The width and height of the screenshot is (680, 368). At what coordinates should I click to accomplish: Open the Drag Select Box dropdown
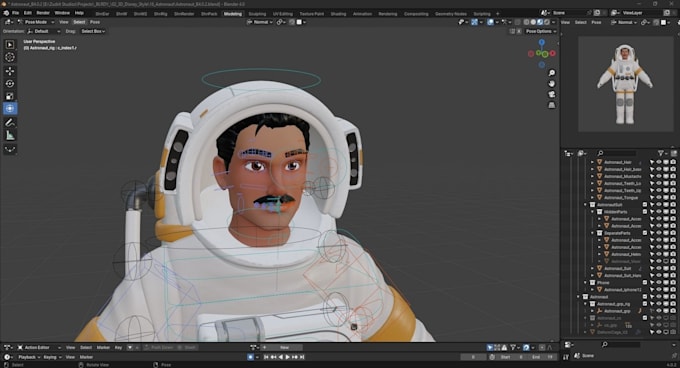pos(93,31)
